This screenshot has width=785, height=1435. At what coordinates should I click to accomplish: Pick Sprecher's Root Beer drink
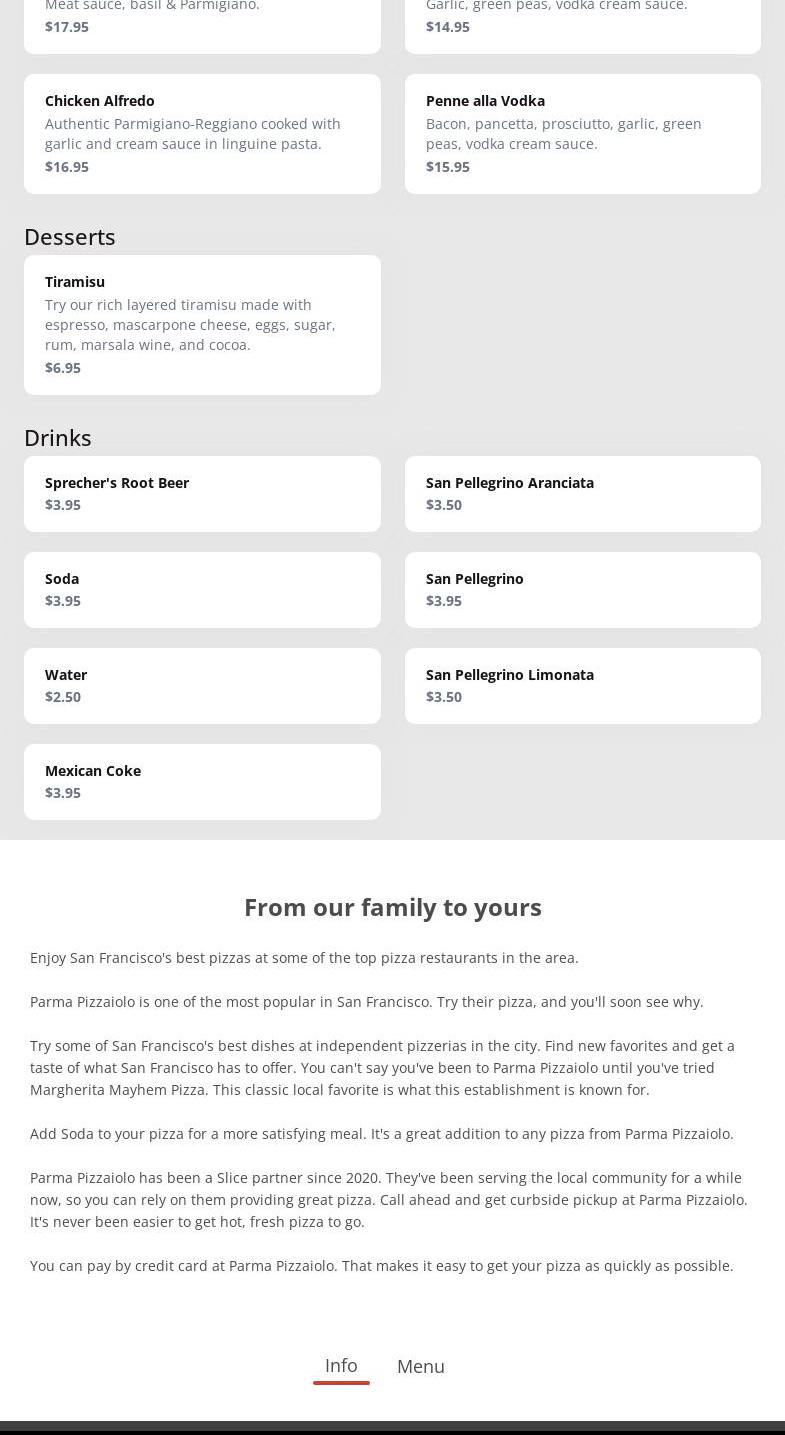[x=202, y=494]
